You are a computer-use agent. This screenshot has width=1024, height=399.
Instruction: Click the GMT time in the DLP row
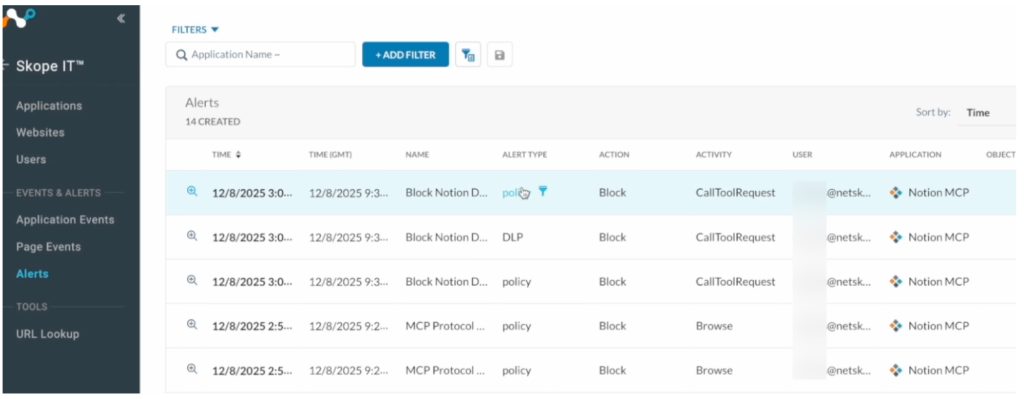tap(348, 237)
